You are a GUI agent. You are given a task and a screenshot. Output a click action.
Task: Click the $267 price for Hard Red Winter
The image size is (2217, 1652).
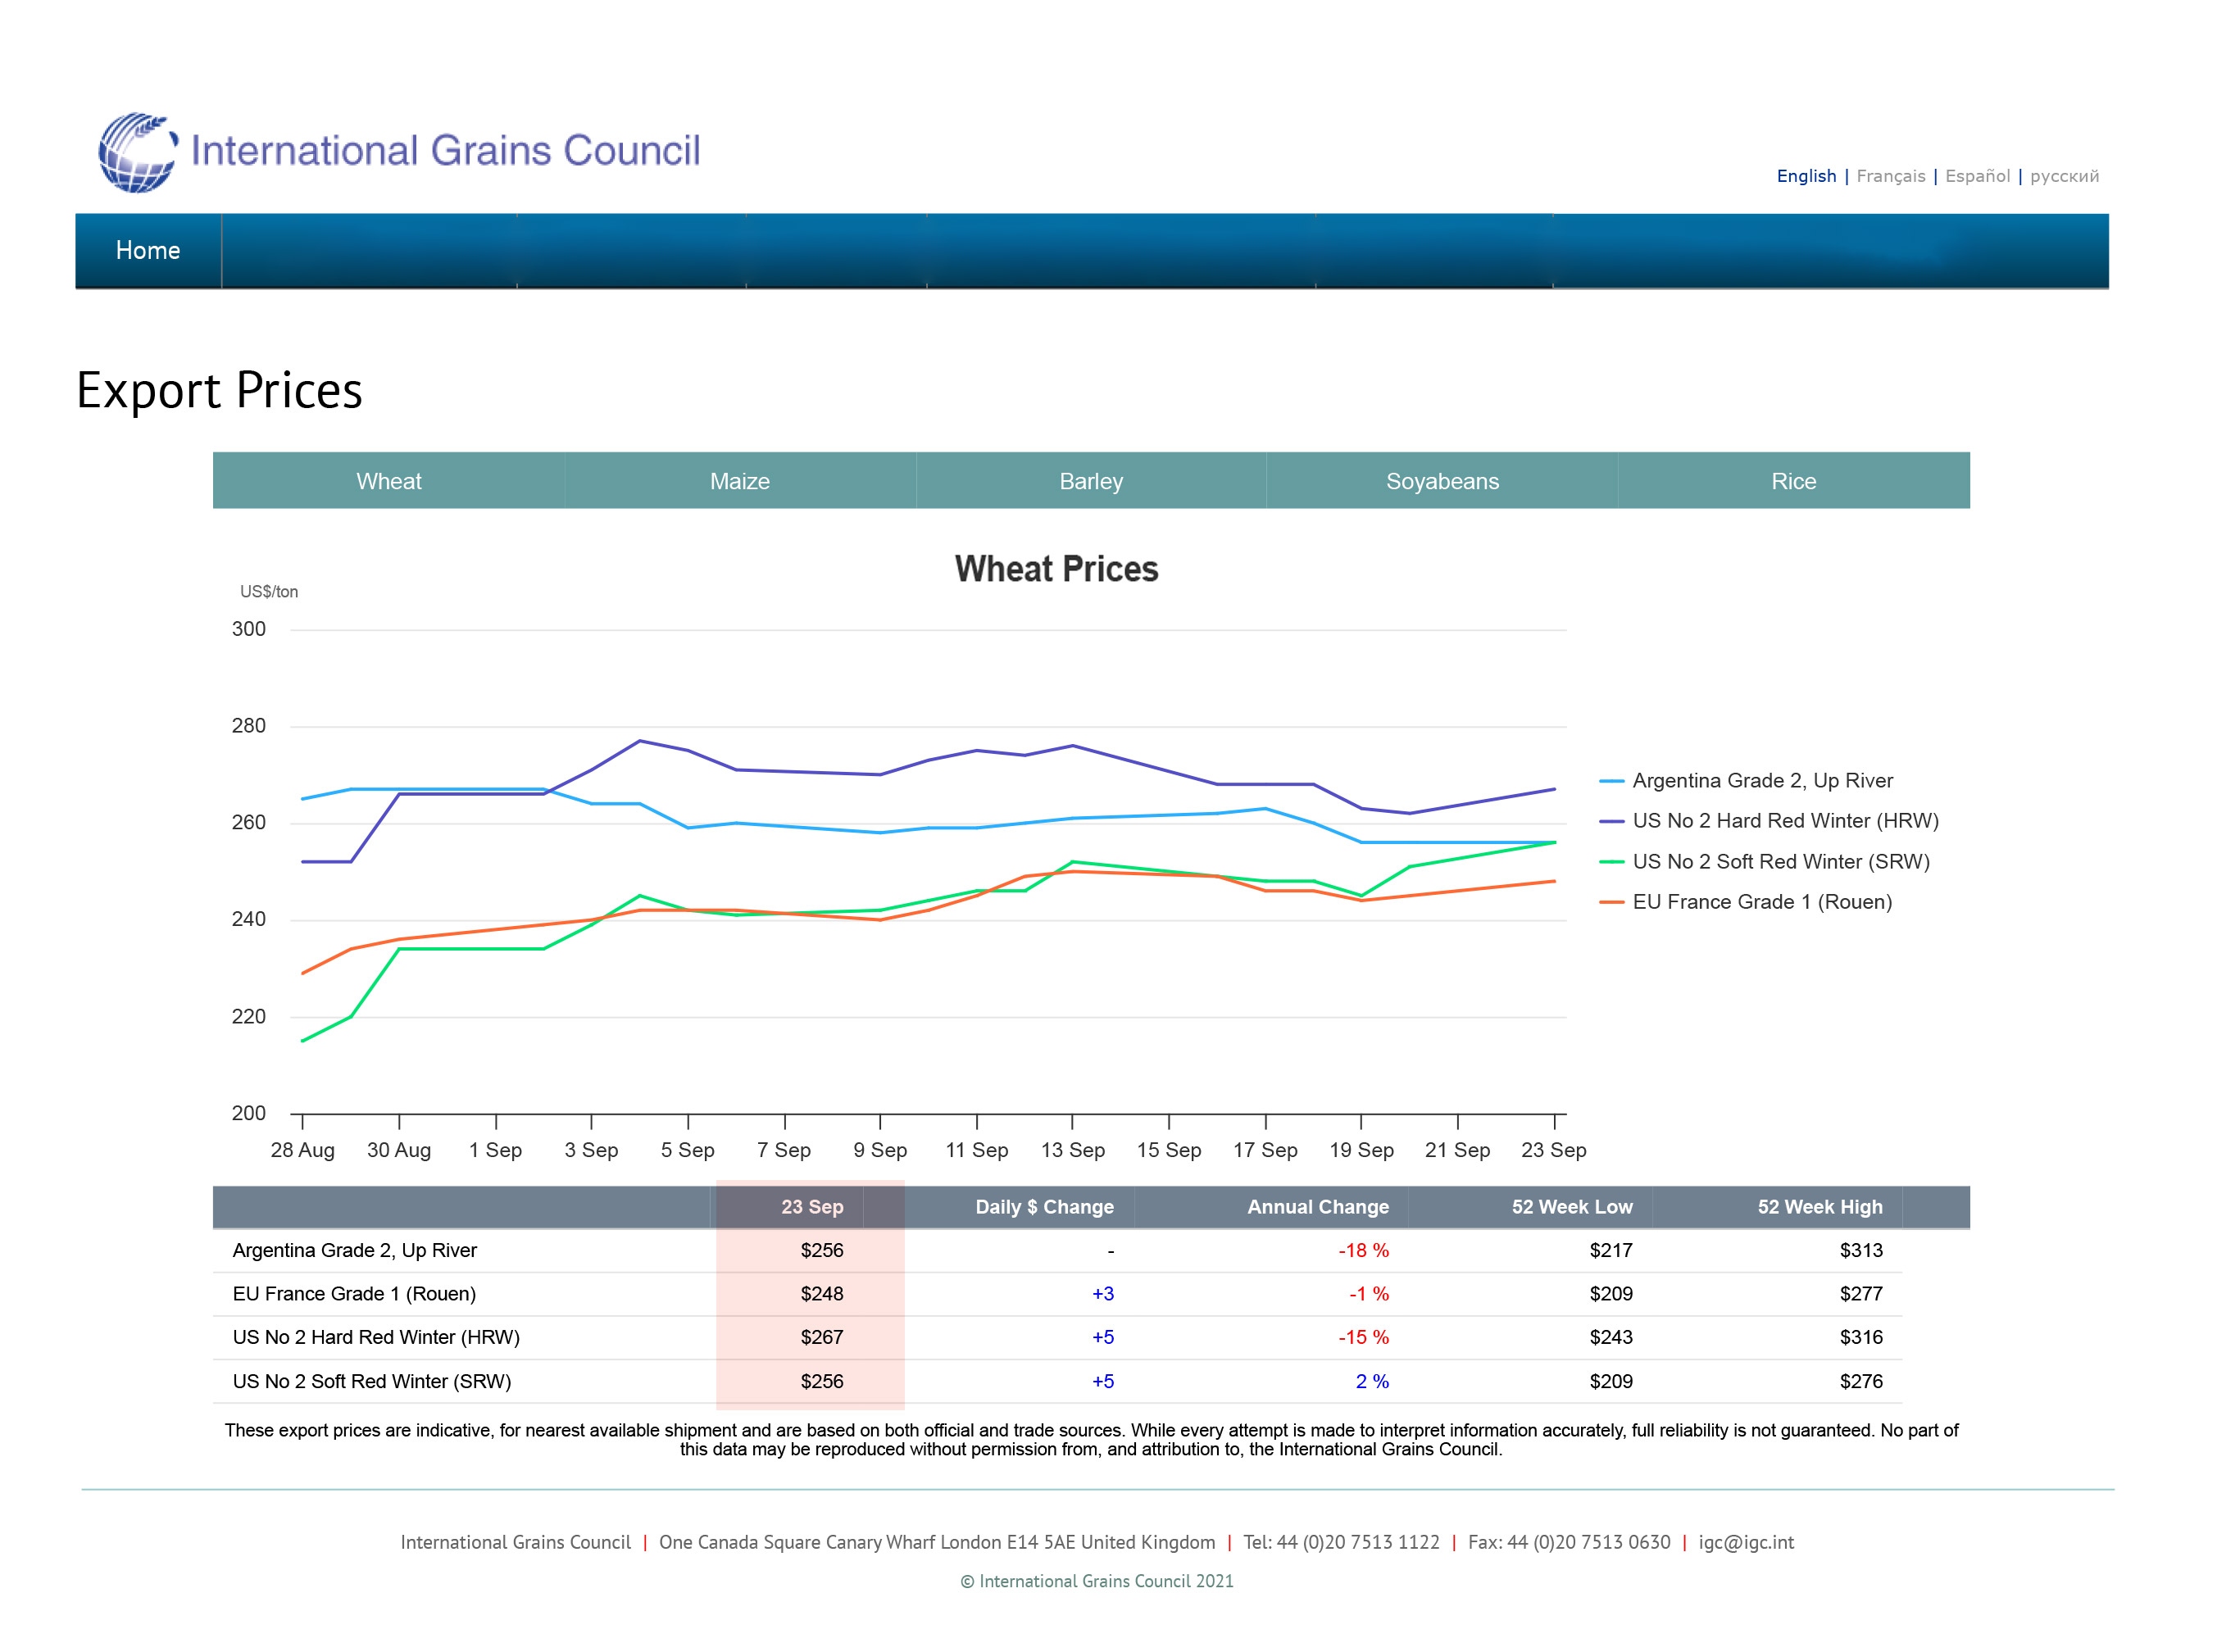point(822,1337)
